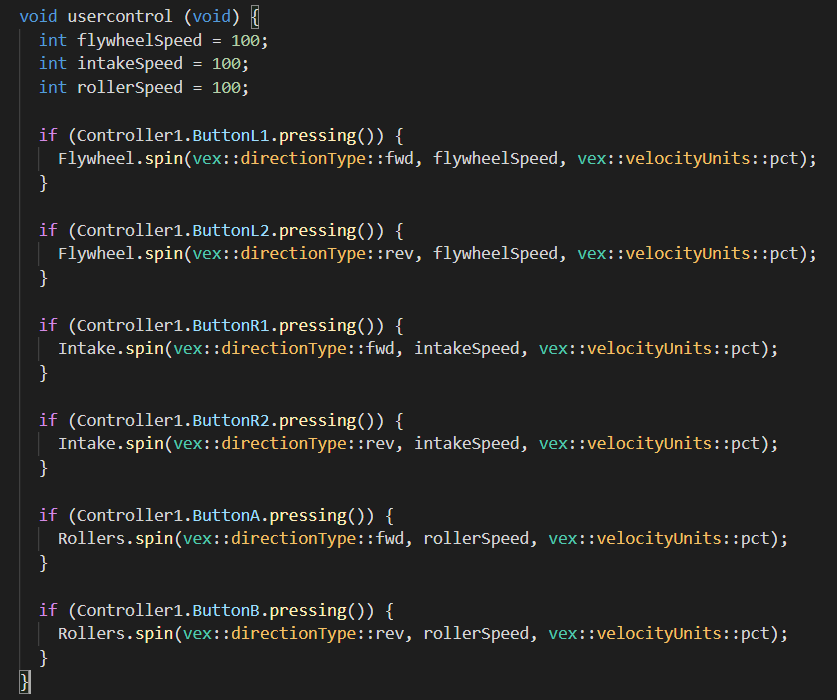The width and height of the screenshot is (837, 700).
Task: Click rev in the Intake.spin line
Action: click(380, 444)
